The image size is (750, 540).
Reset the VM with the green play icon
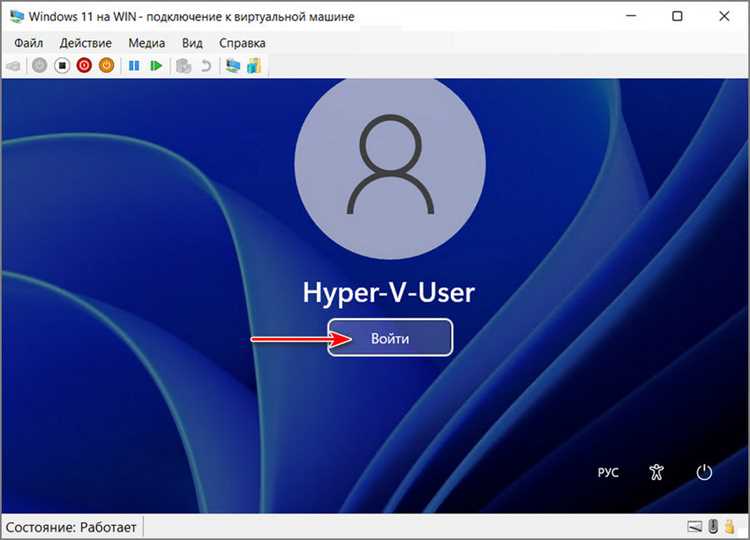(156, 66)
